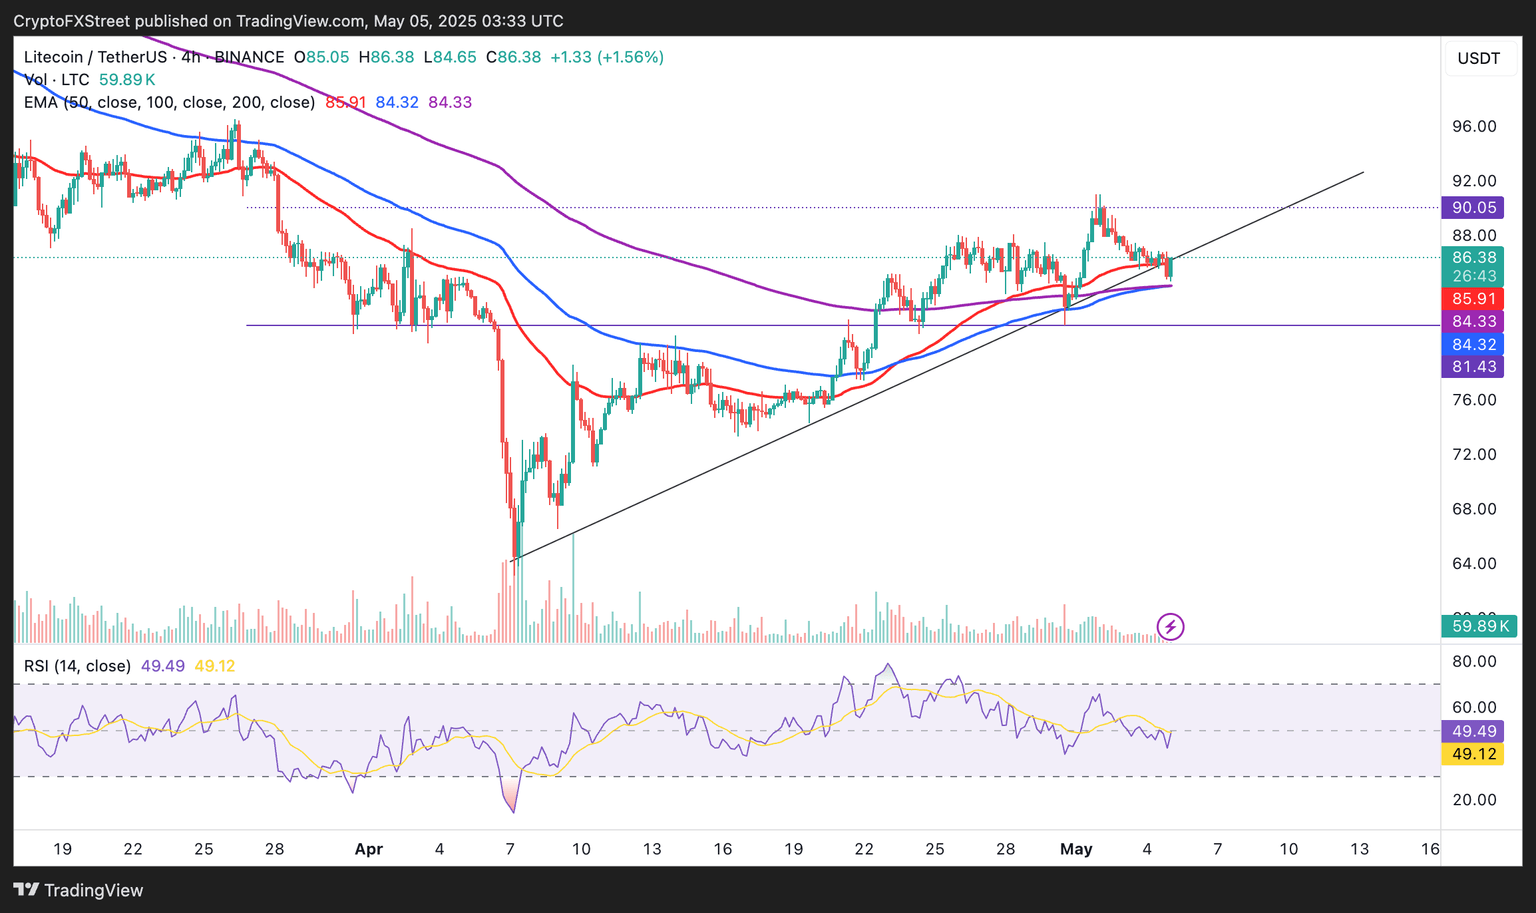Click the purple 84.33 EMA price tag
Screen dimensions: 1536x913
1473,321
